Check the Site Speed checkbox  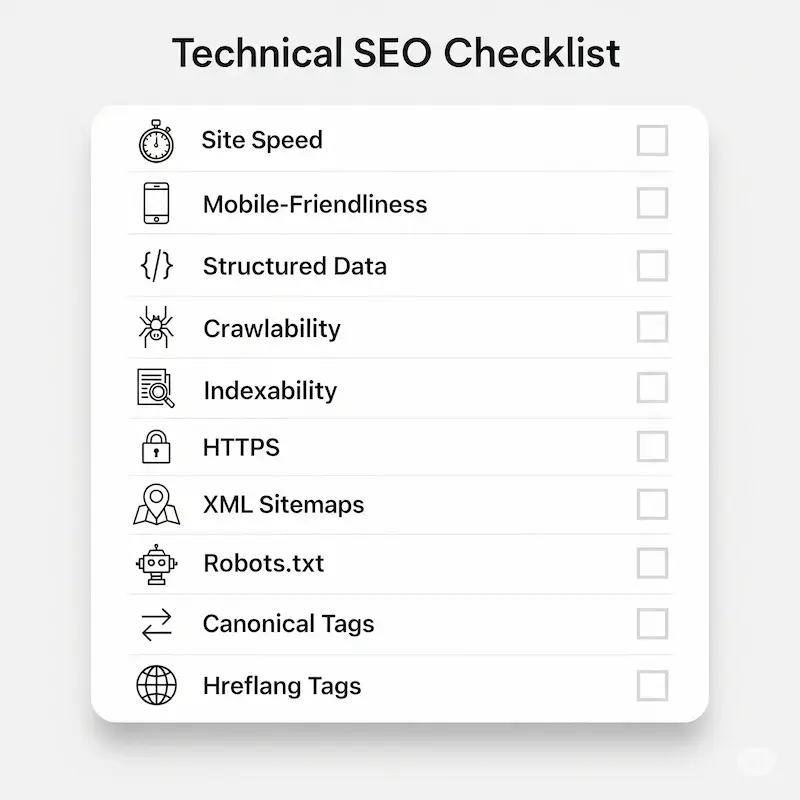[652, 141]
